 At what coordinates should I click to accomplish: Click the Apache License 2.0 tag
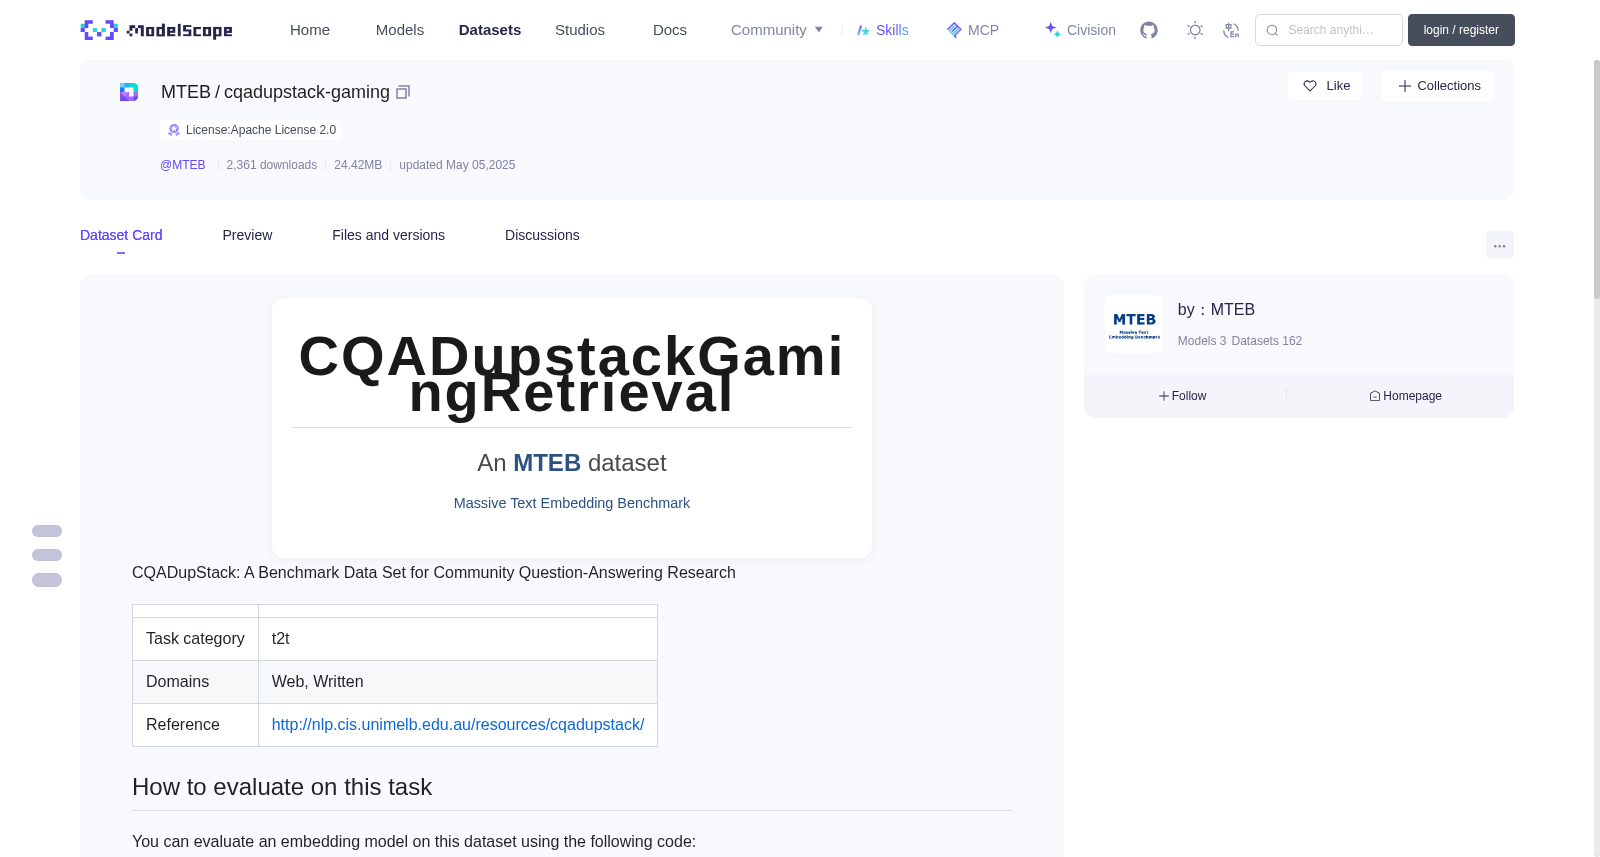click(x=251, y=130)
